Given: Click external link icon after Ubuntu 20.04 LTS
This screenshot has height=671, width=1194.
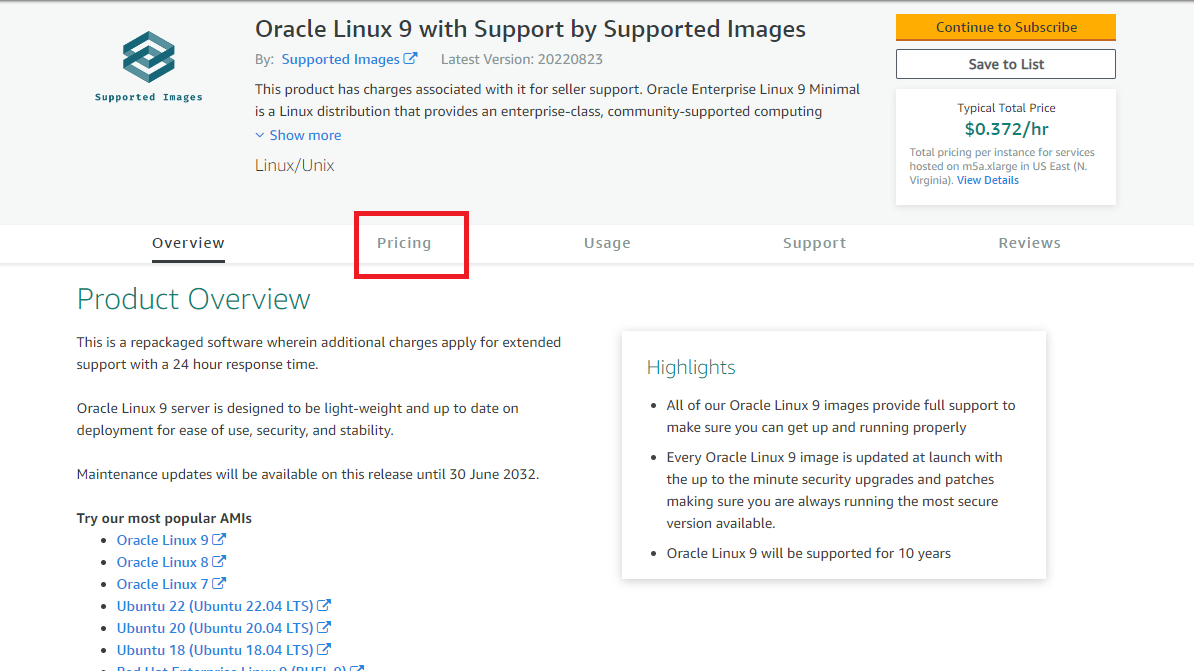Looking at the screenshot, I should pyautogui.click(x=324, y=628).
